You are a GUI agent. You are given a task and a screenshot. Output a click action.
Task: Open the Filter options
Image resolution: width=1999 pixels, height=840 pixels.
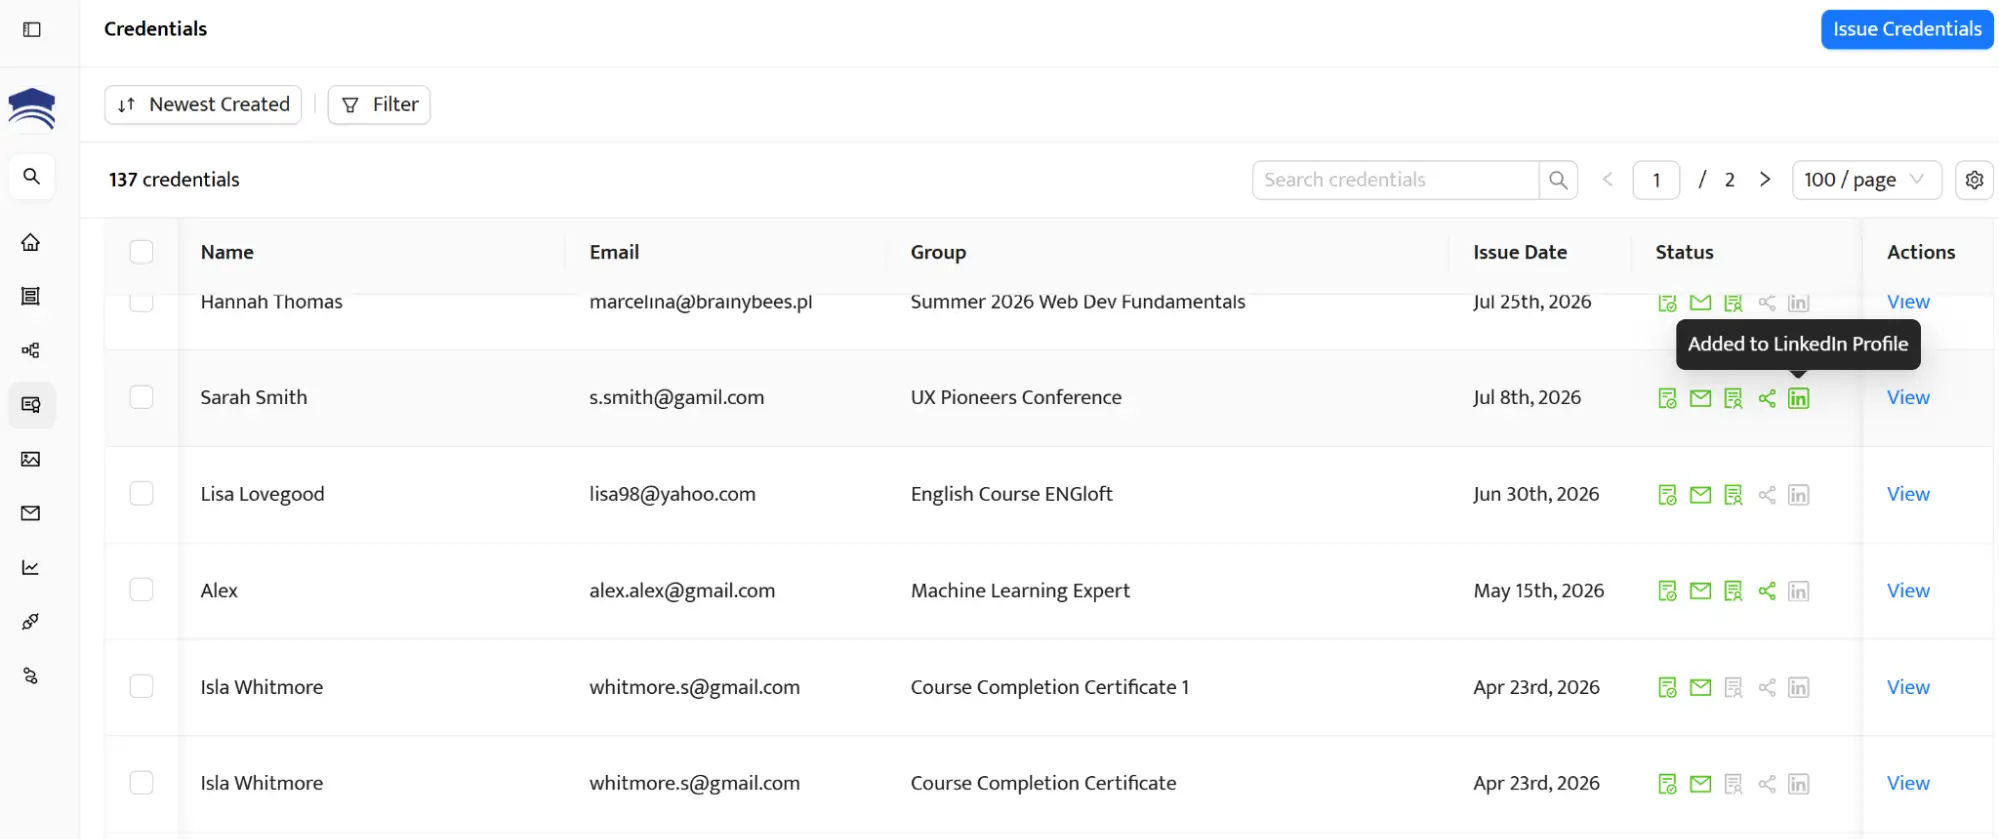[379, 105]
